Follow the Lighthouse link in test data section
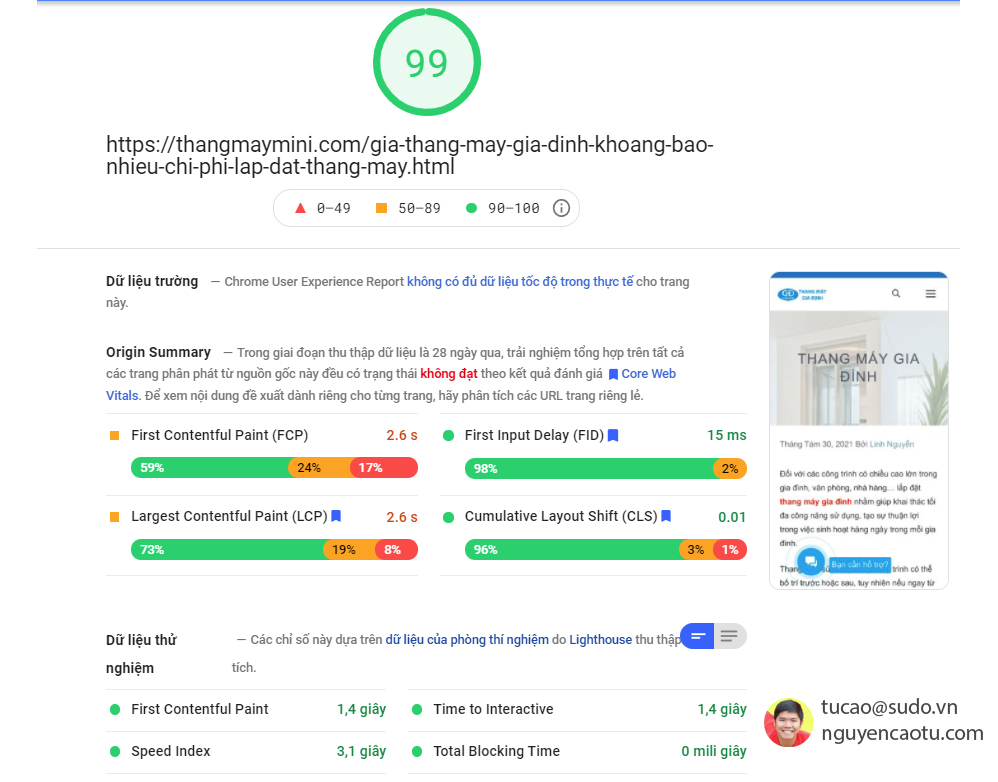 click(x=600, y=639)
